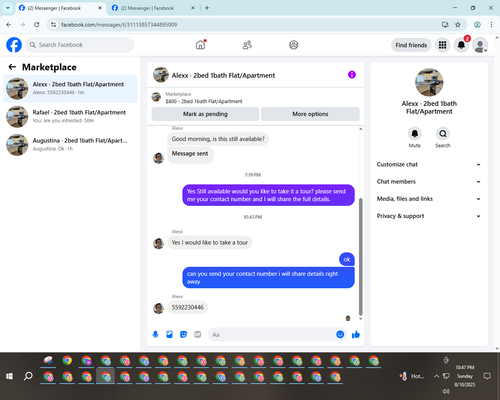Open Alexx profile picture in right panel

click(x=429, y=82)
